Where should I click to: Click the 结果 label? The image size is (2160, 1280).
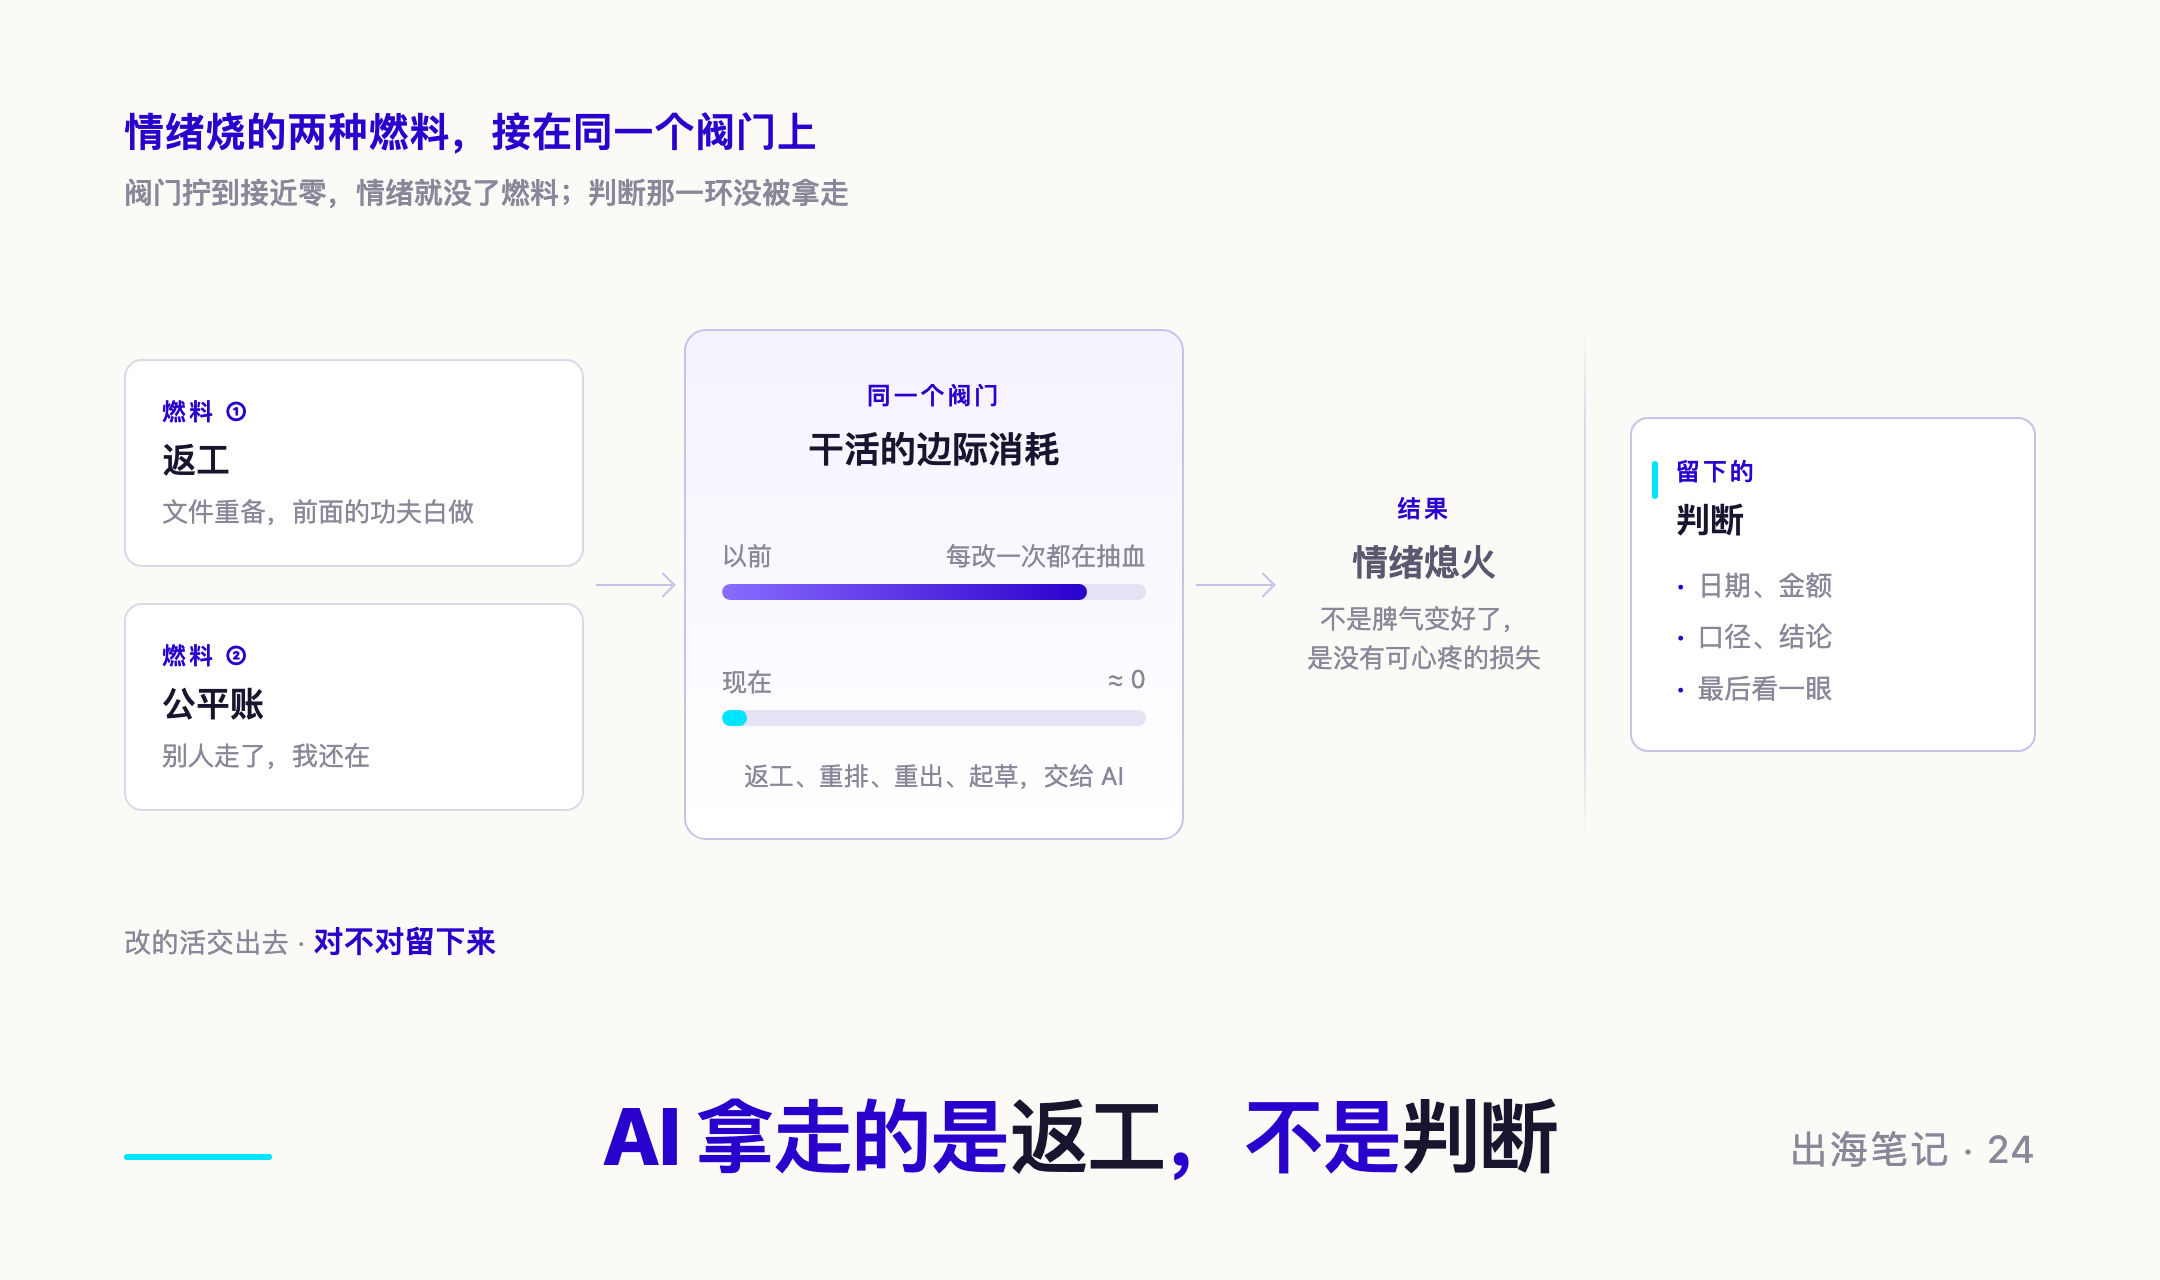pos(1423,509)
